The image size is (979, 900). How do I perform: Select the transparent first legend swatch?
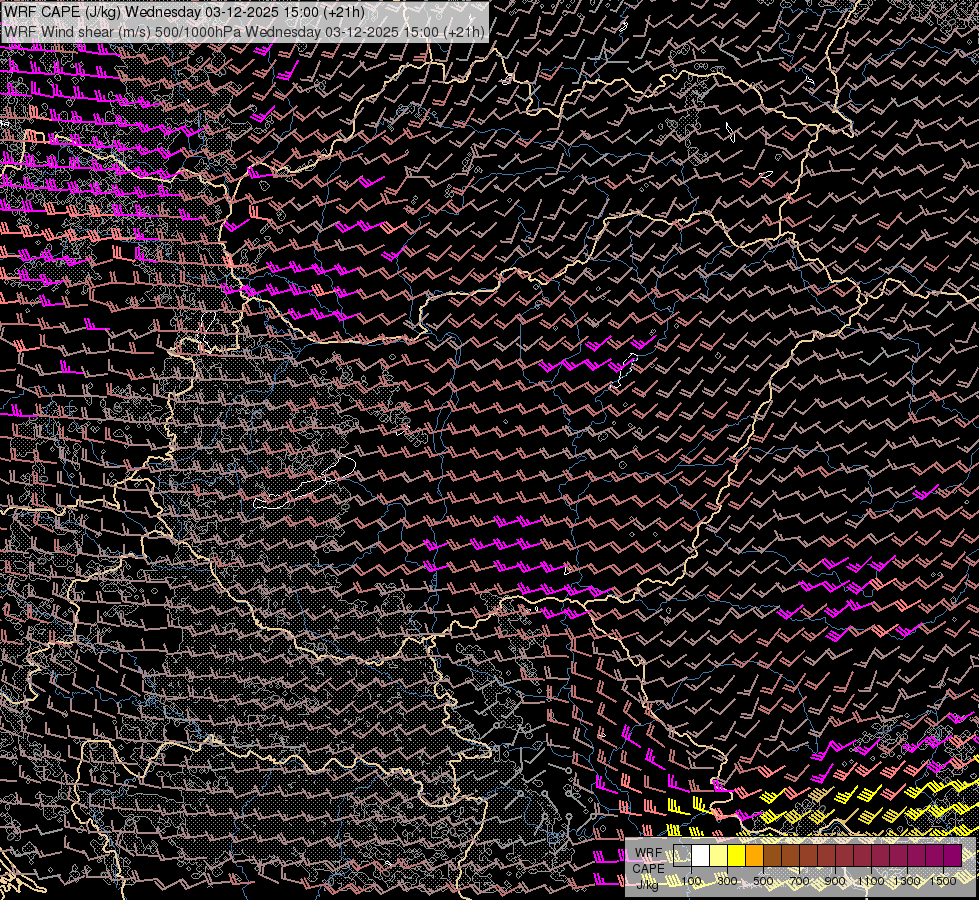[x=682, y=855]
